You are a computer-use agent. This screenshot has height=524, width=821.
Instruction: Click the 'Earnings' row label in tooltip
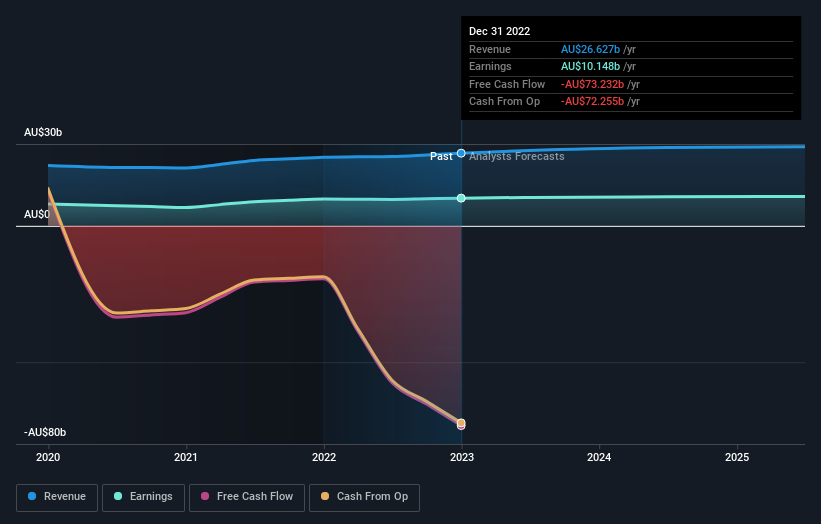point(490,66)
